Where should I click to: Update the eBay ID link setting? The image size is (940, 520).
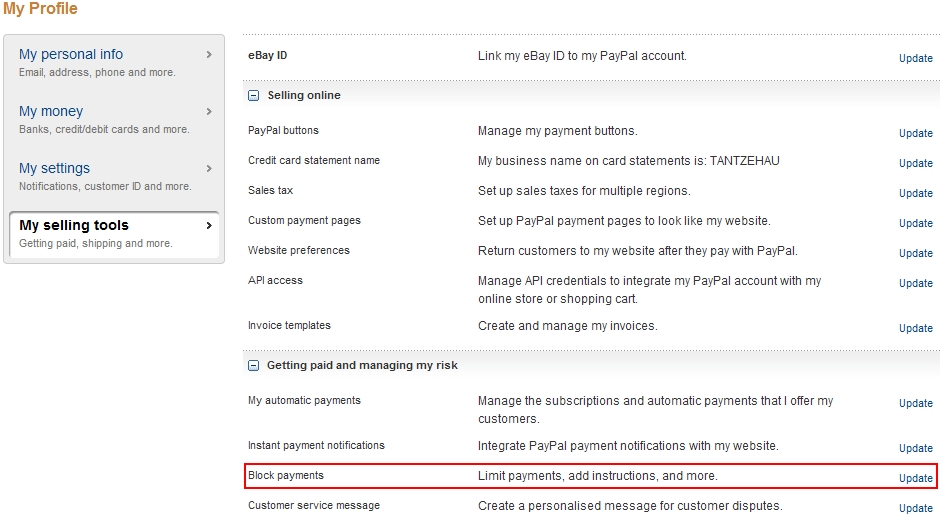(x=915, y=58)
